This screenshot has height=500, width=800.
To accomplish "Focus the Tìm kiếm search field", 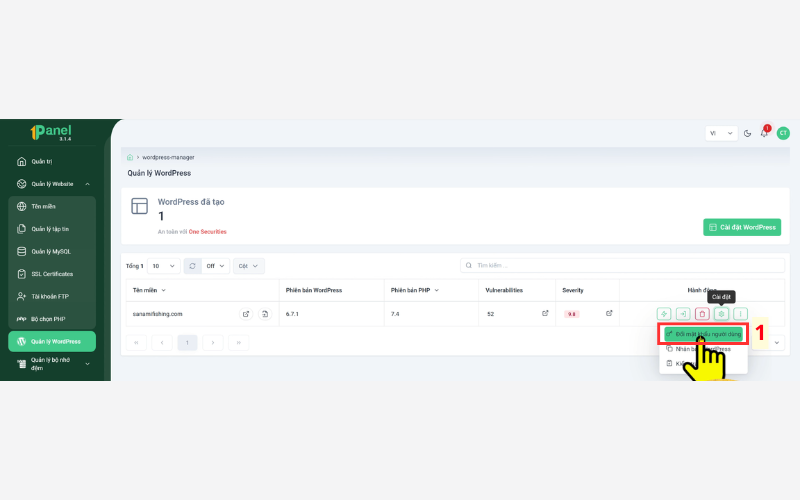I will click(622, 265).
